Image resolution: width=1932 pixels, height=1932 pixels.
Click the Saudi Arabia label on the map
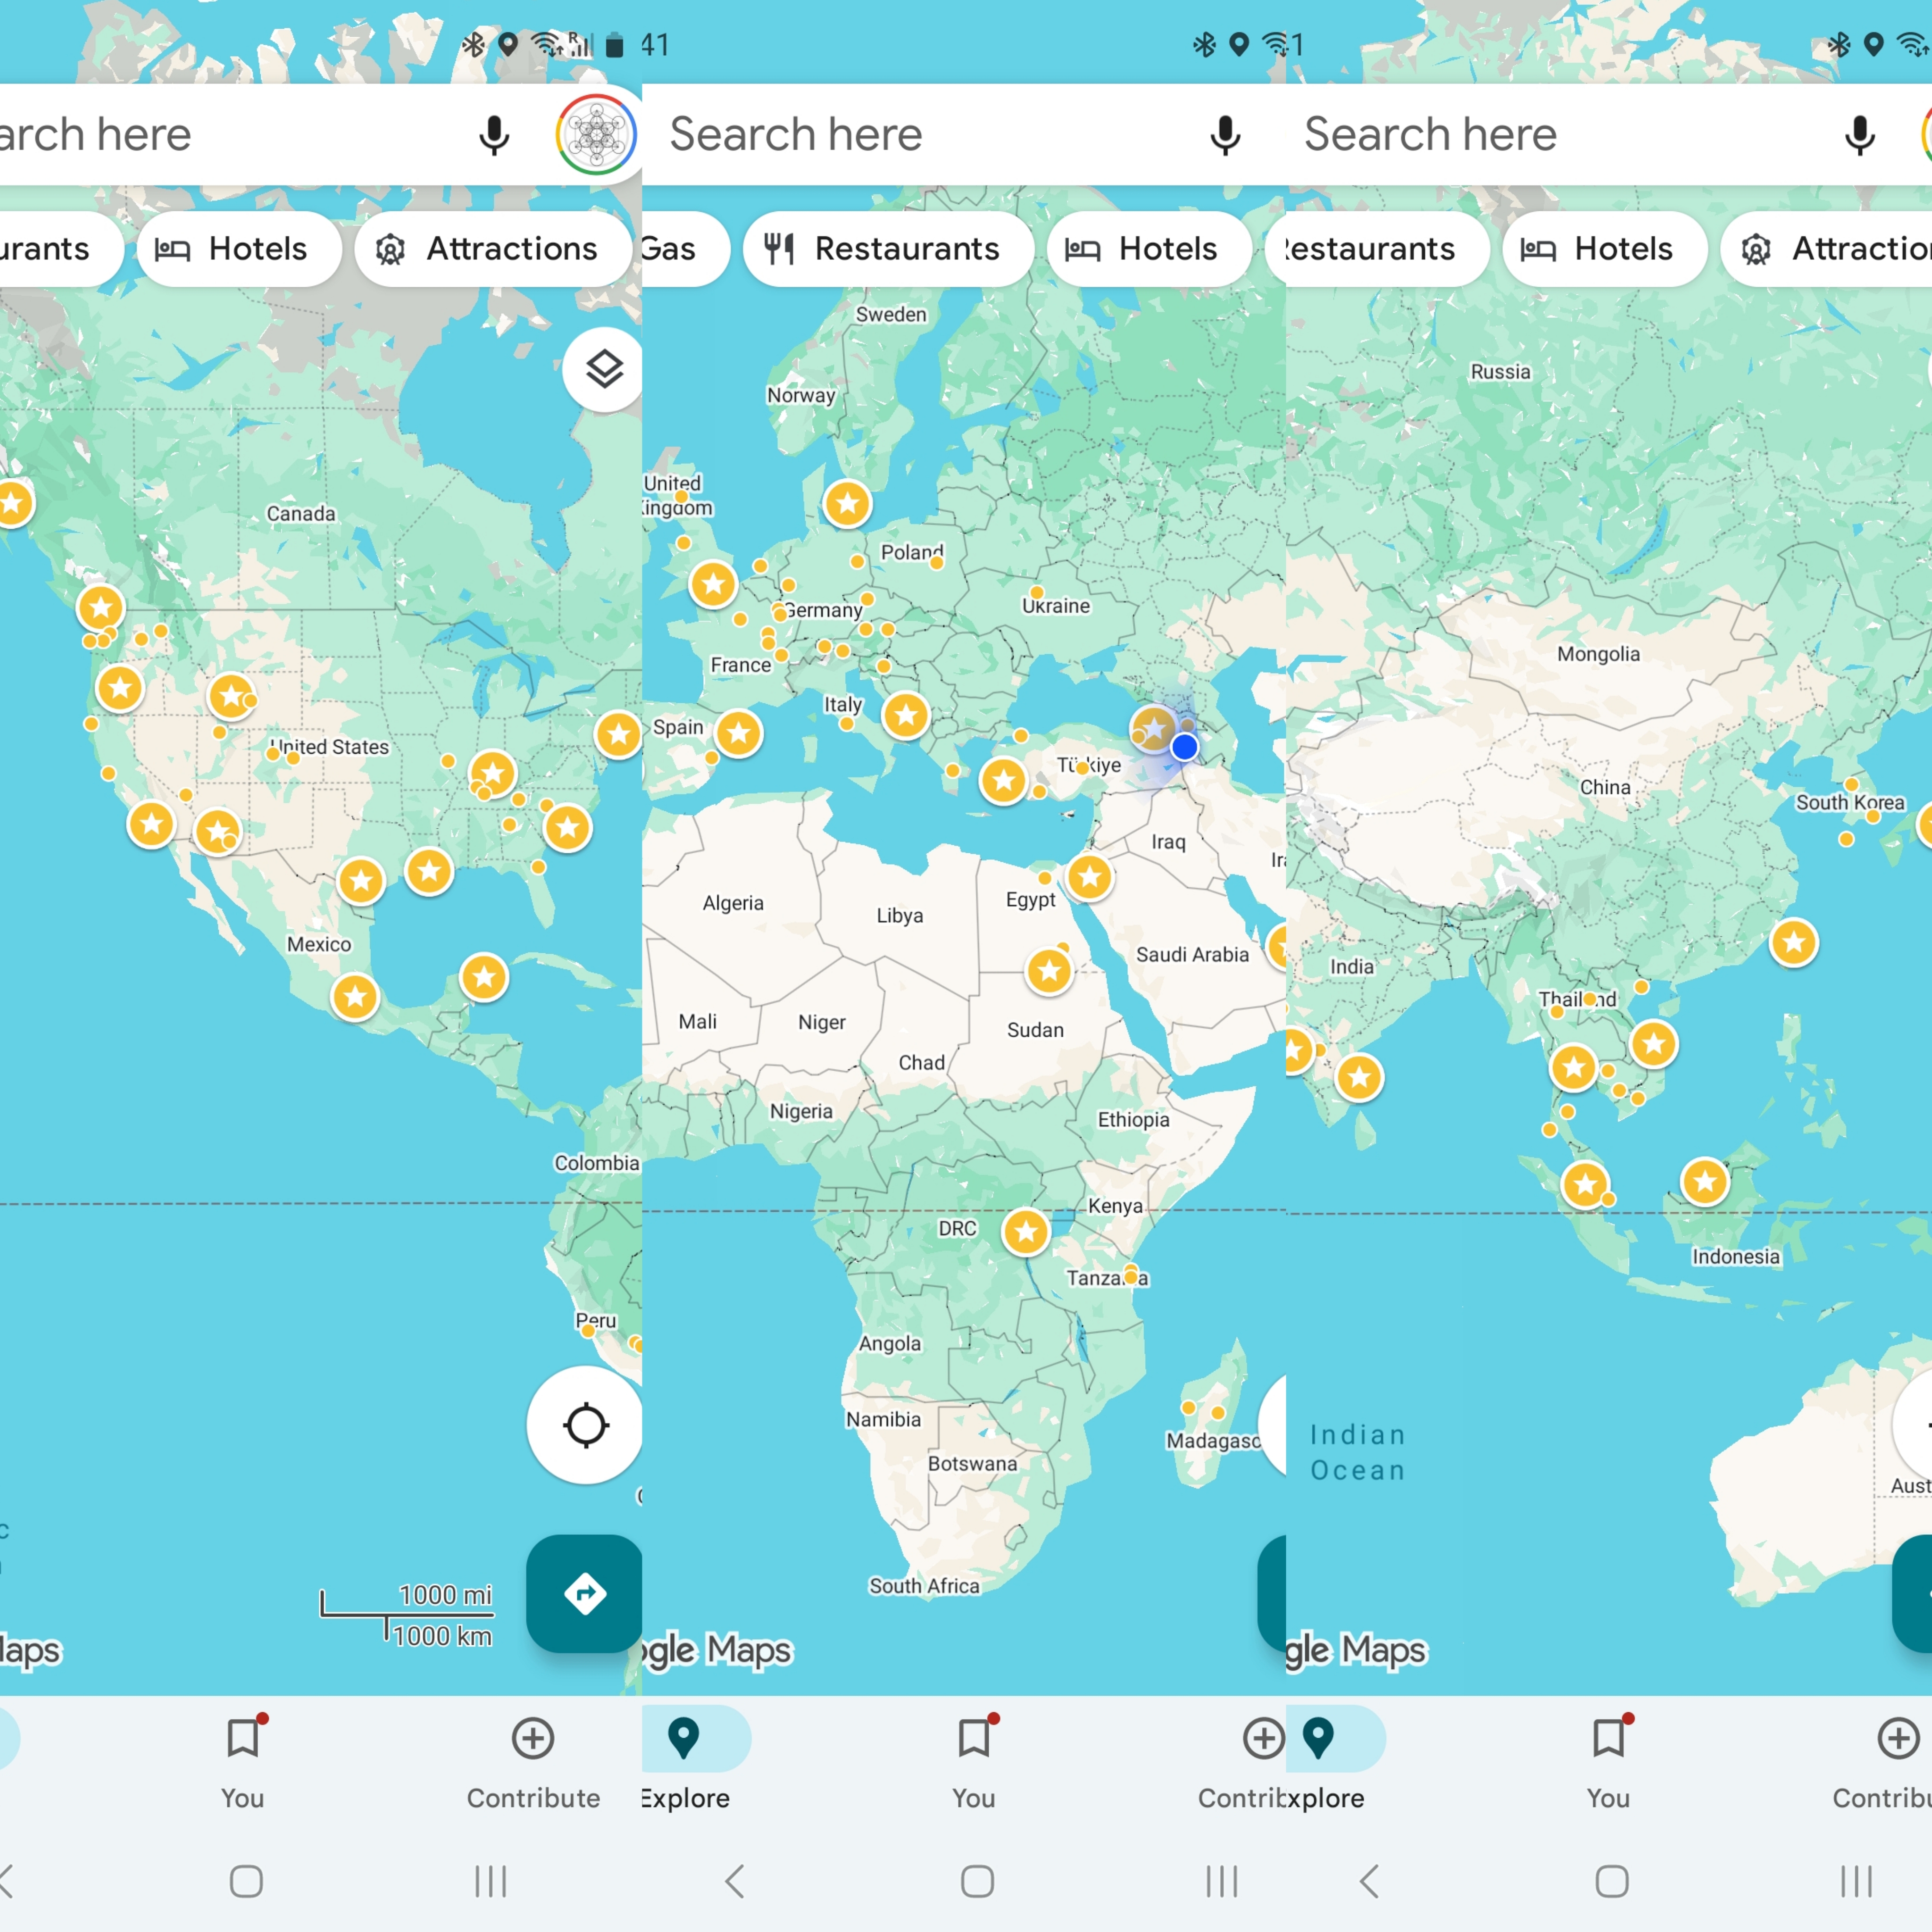(1192, 955)
